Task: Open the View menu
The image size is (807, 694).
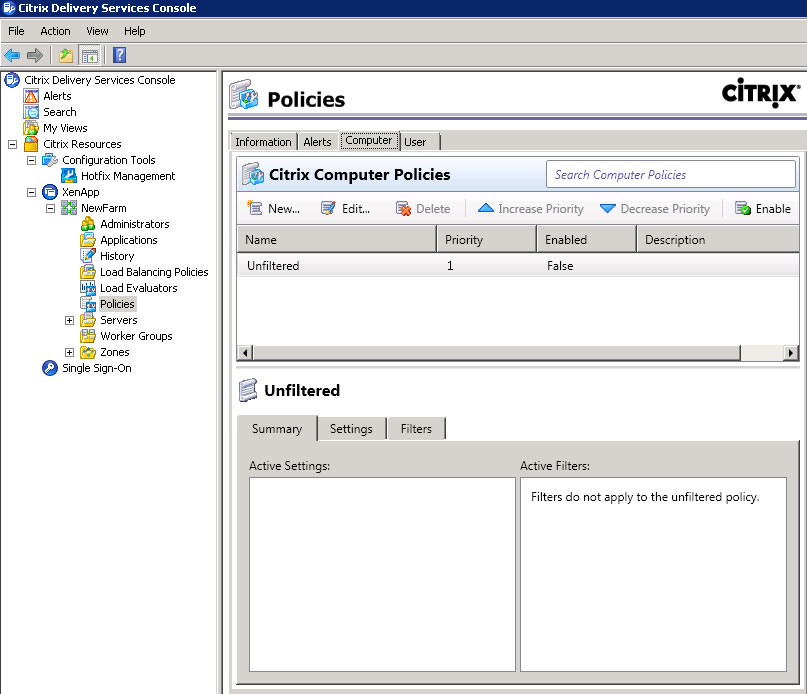Action: [97, 31]
